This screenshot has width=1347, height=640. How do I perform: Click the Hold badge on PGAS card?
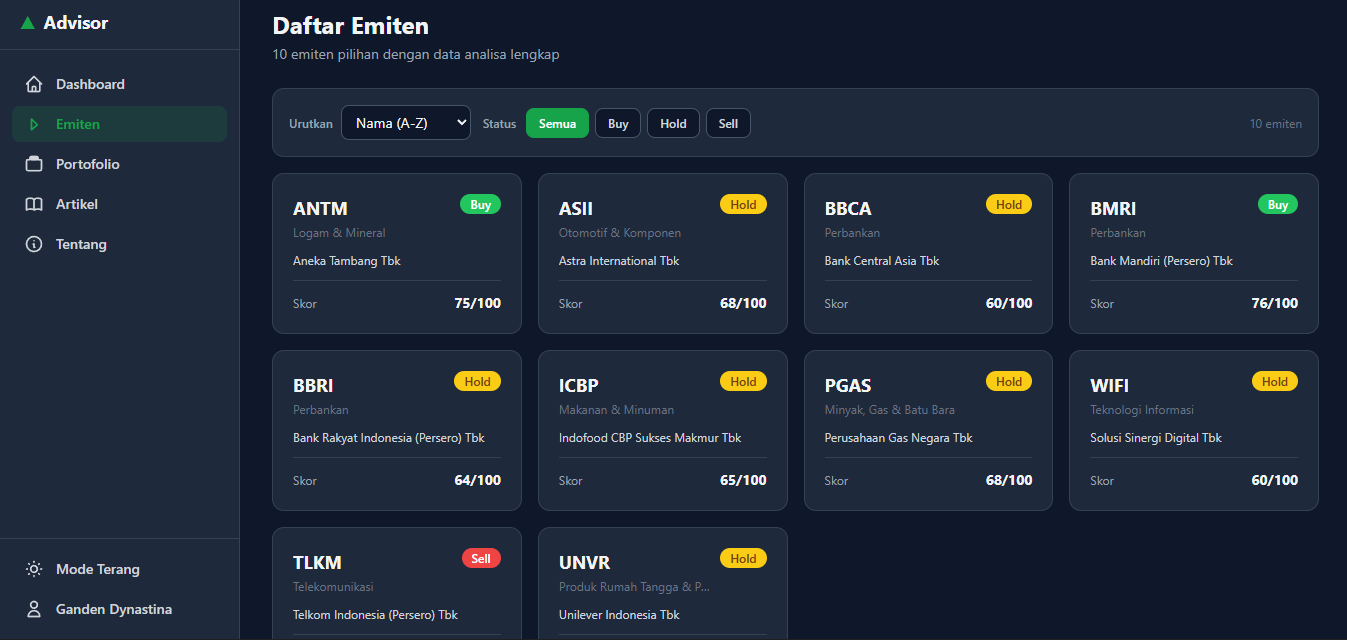pos(1009,381)
